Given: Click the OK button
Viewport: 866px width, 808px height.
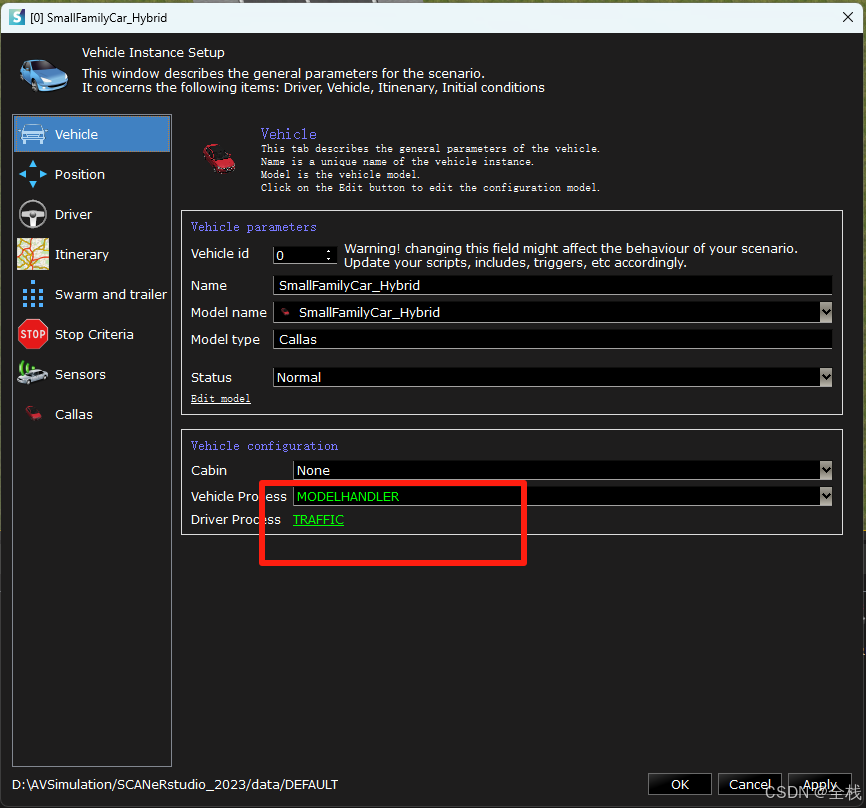Looking at the screenshot, I should 679,784.
